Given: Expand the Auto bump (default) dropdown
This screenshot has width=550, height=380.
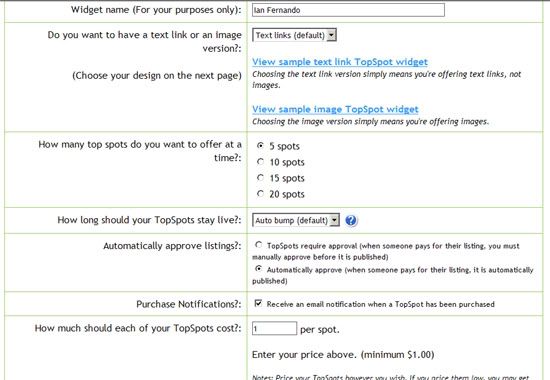Looking at the screenshot, I should click(296, 220).
